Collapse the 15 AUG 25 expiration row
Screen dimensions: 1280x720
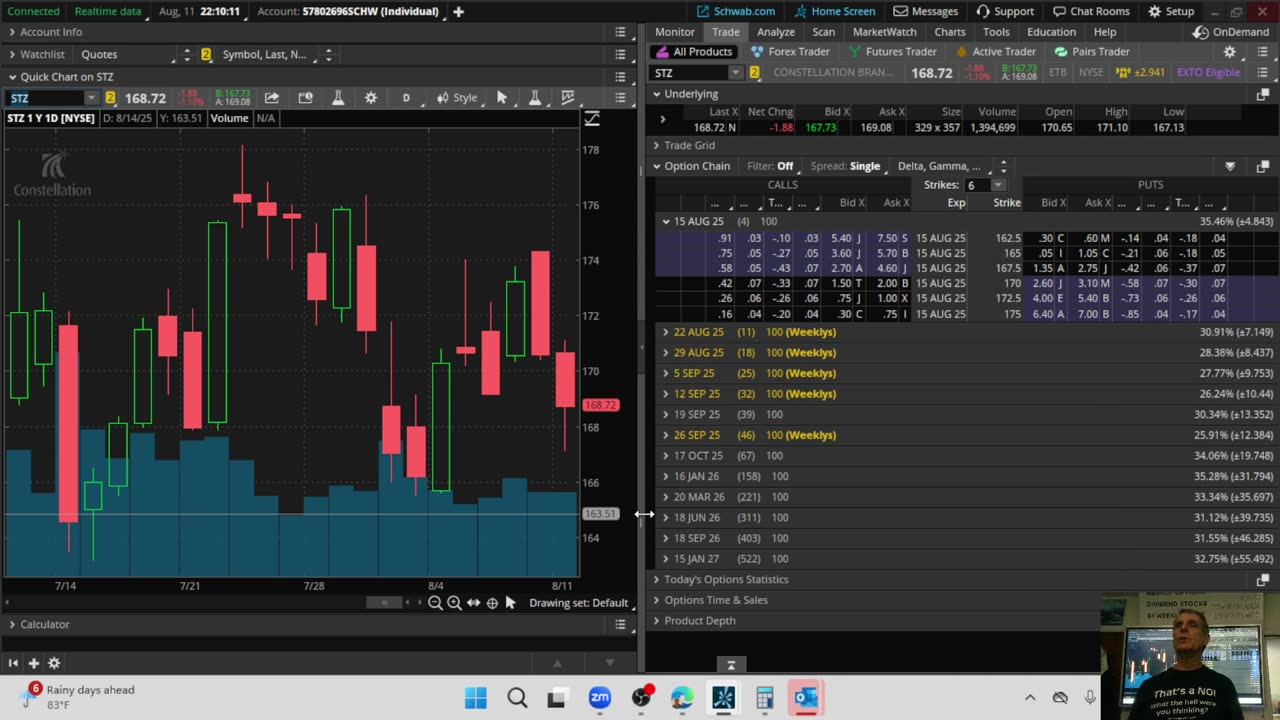(x=666, y=221)
